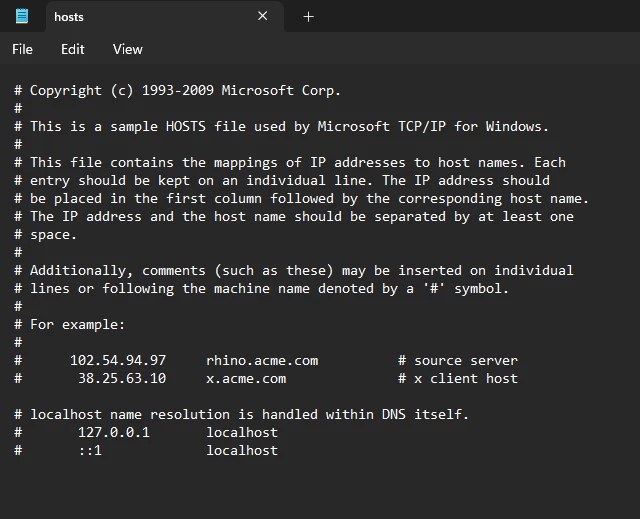Open the File menu
The height and width of the screenshot is (519, 640).
(x=22, y=49)
